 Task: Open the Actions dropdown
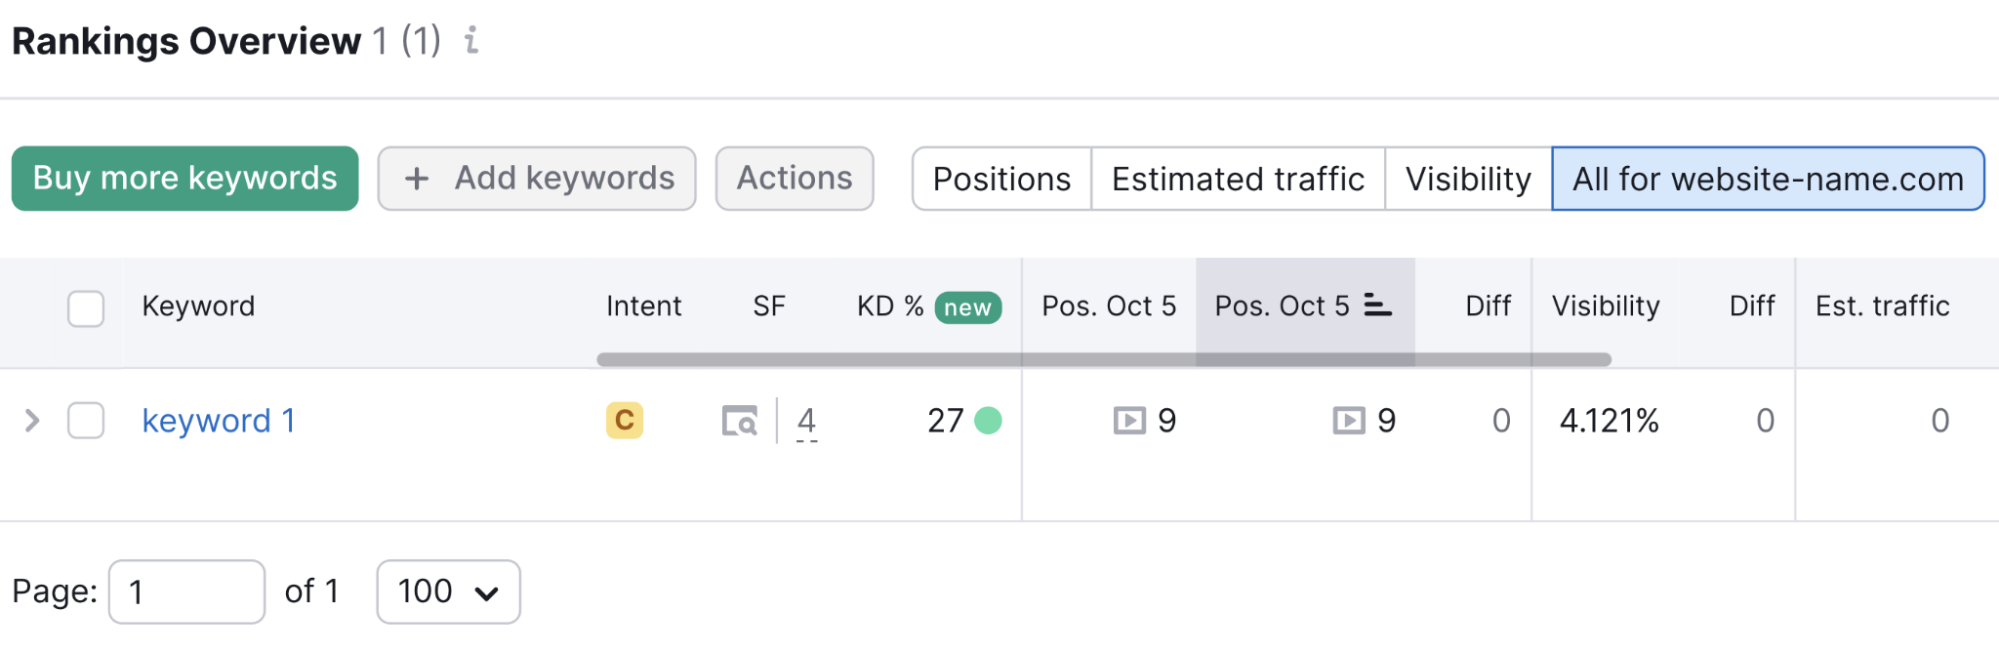tap(794, 178)
